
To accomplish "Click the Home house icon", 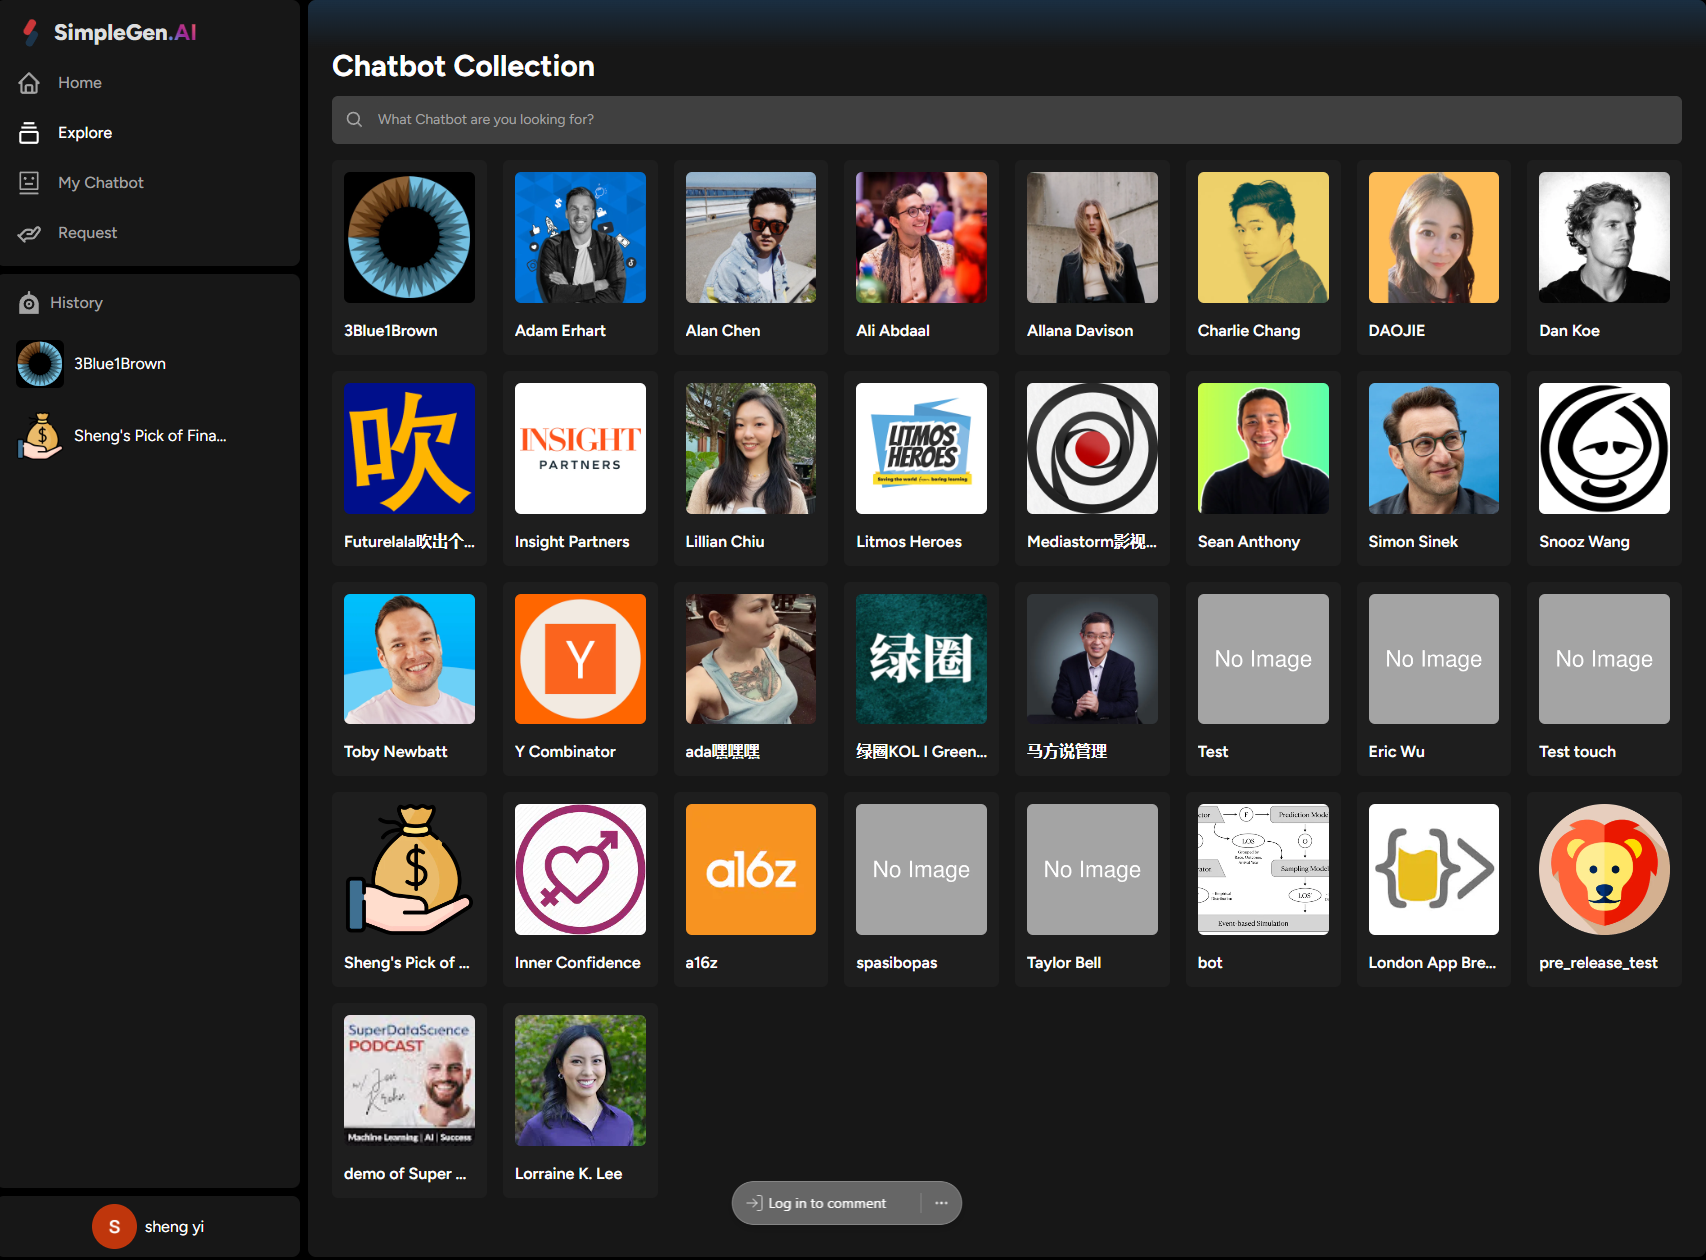I will pyautogui.click(x=29, y=83).
